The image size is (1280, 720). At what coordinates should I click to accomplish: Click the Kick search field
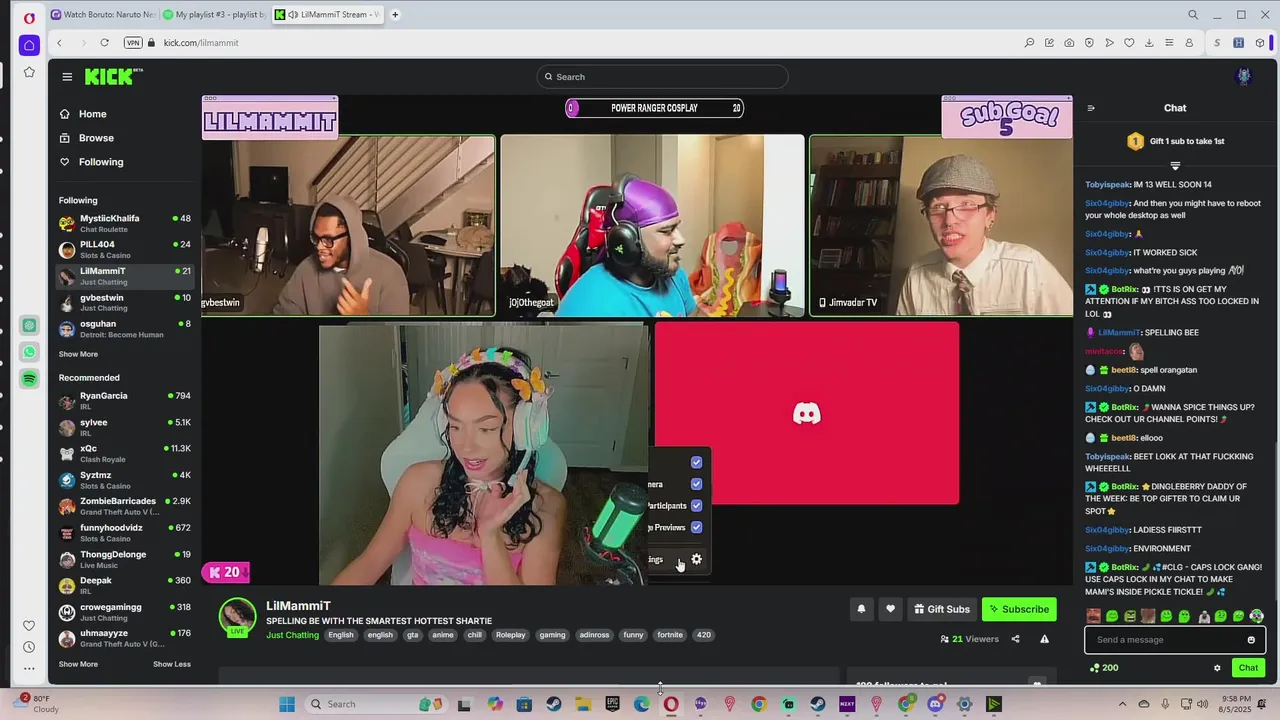point(662,77)
